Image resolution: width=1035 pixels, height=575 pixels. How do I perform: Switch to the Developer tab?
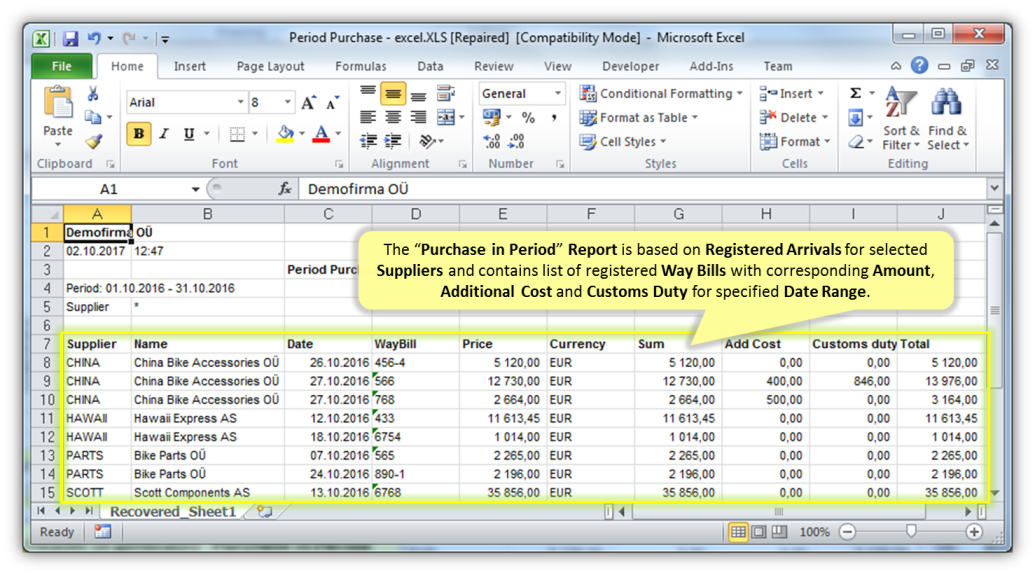tap(630, 66)
